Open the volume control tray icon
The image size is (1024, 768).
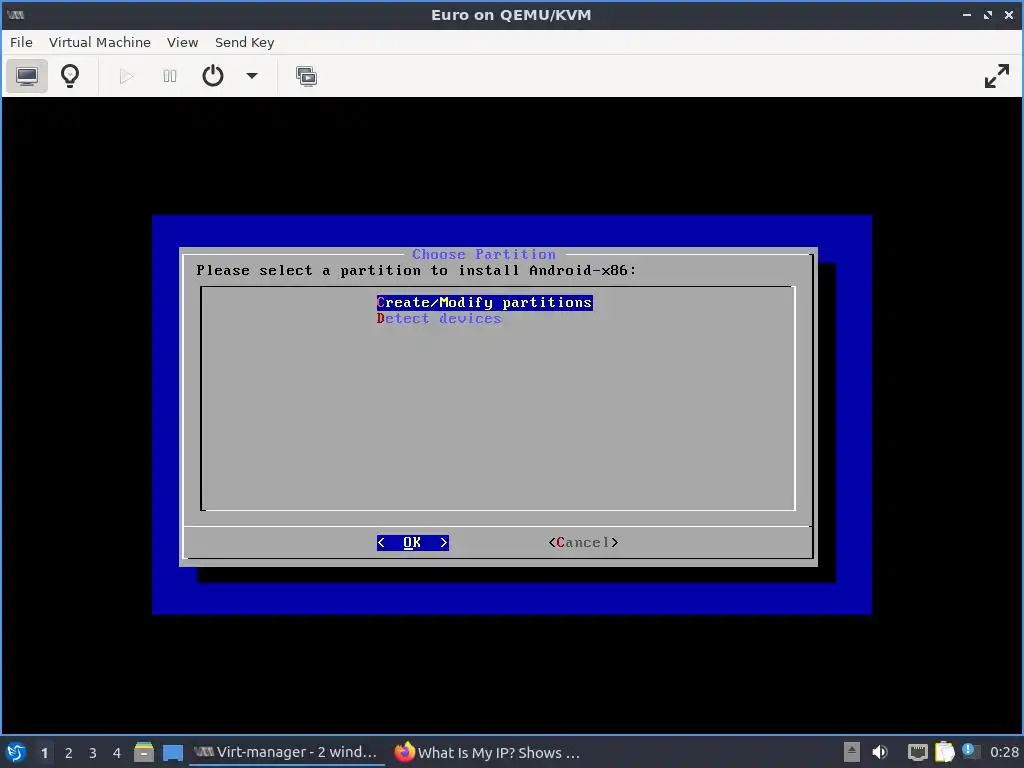(880, 752)
